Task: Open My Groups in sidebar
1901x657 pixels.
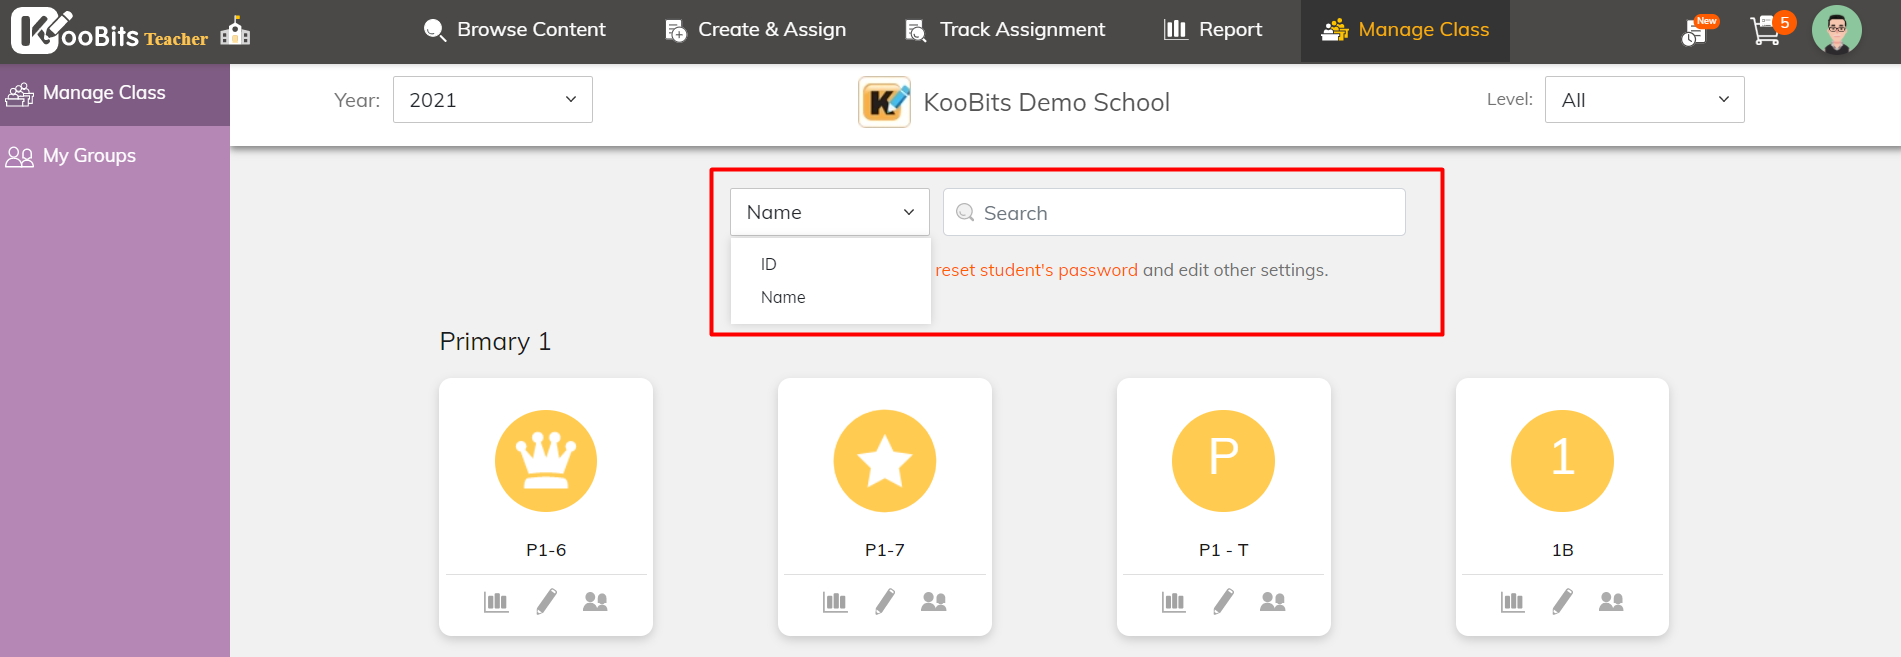Action: 89,156
